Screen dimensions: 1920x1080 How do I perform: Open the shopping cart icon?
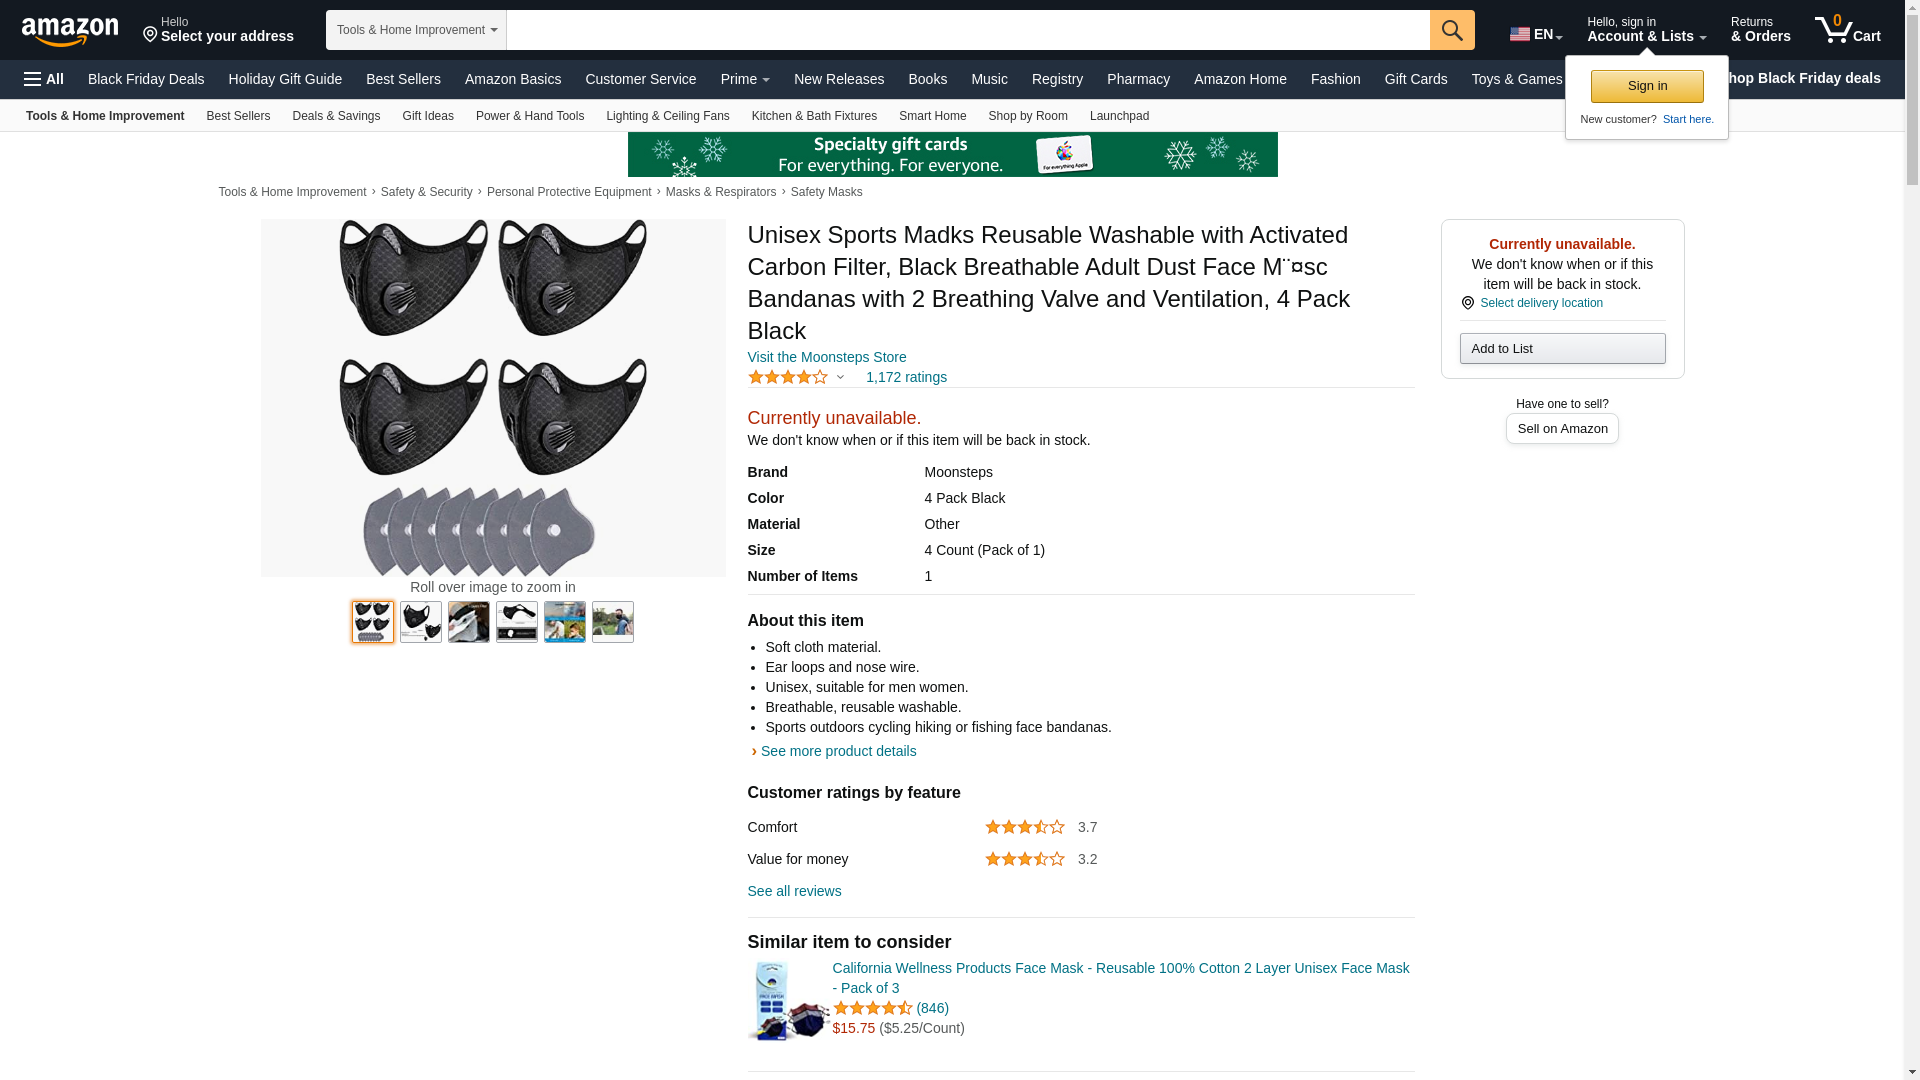pyautogui.click(x=1847, y=30)
